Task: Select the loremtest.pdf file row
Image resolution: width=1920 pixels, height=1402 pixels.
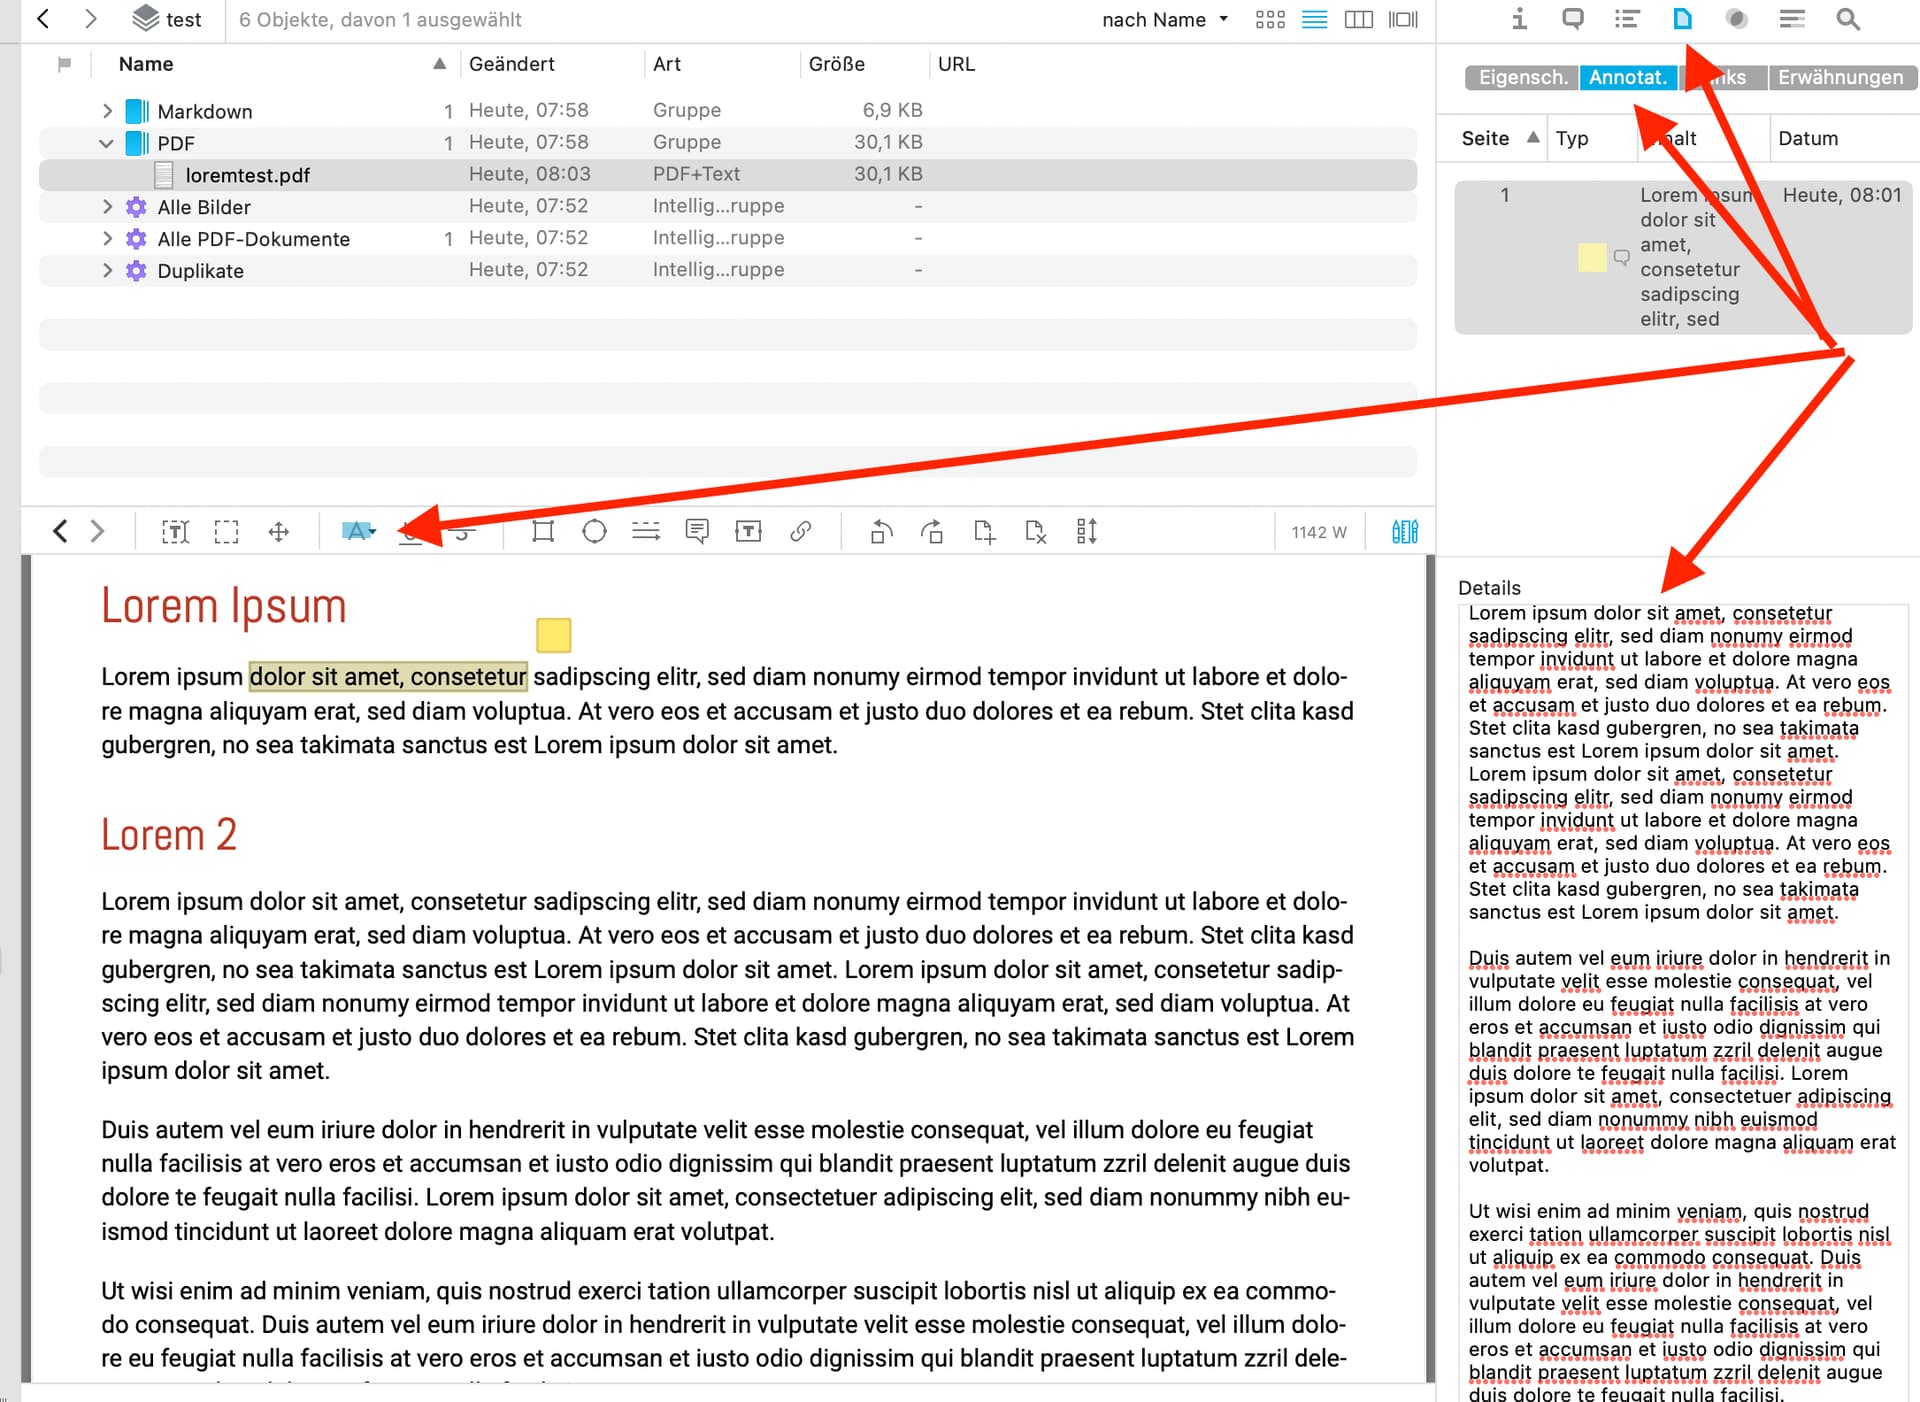Action: click(x=728, y=175)
